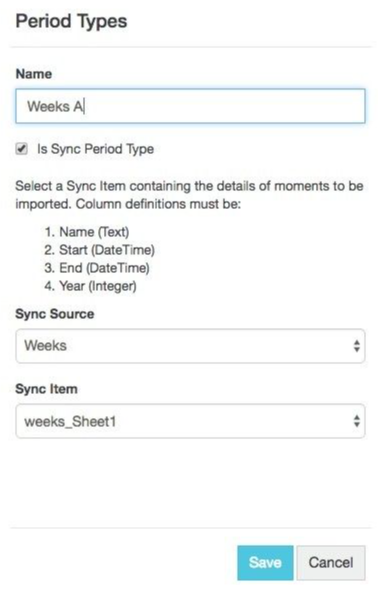The width and height of the screenshot is (378, 589).
Task: Click the Sync Item up-down arrows icon
Action: [x=357, y=421]
